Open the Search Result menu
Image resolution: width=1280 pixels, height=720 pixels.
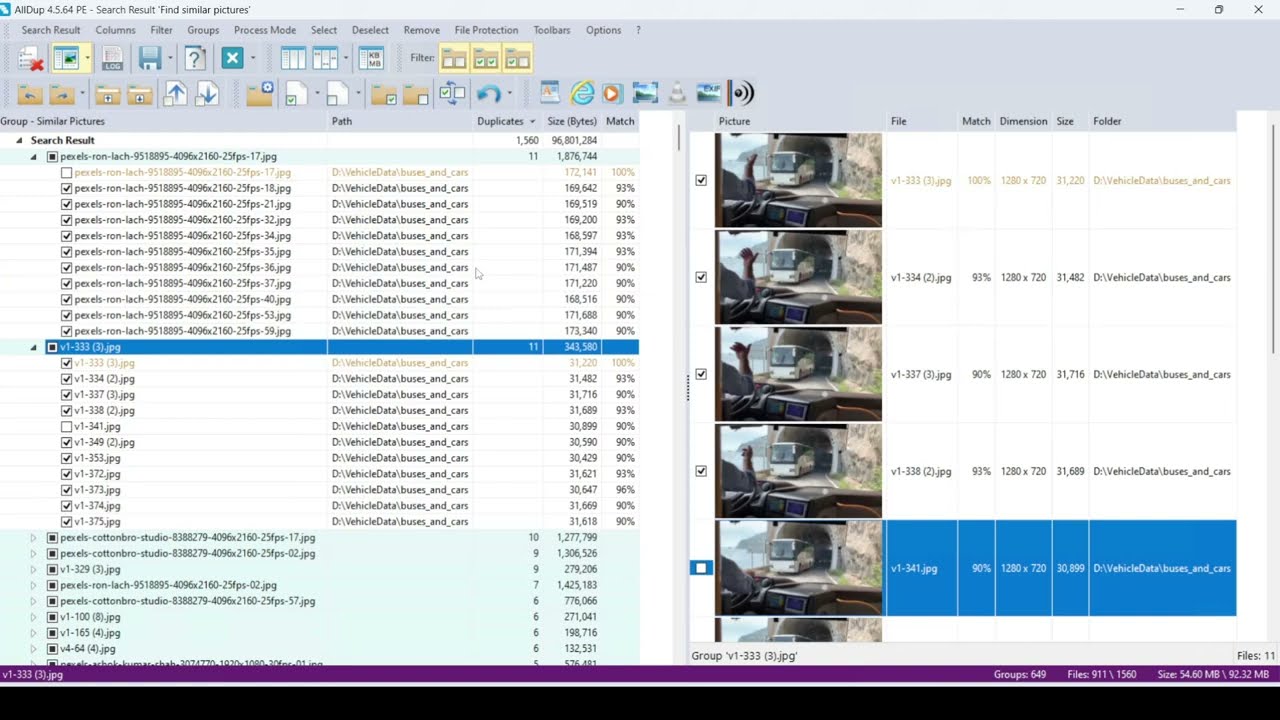click(x=51, y=30)
